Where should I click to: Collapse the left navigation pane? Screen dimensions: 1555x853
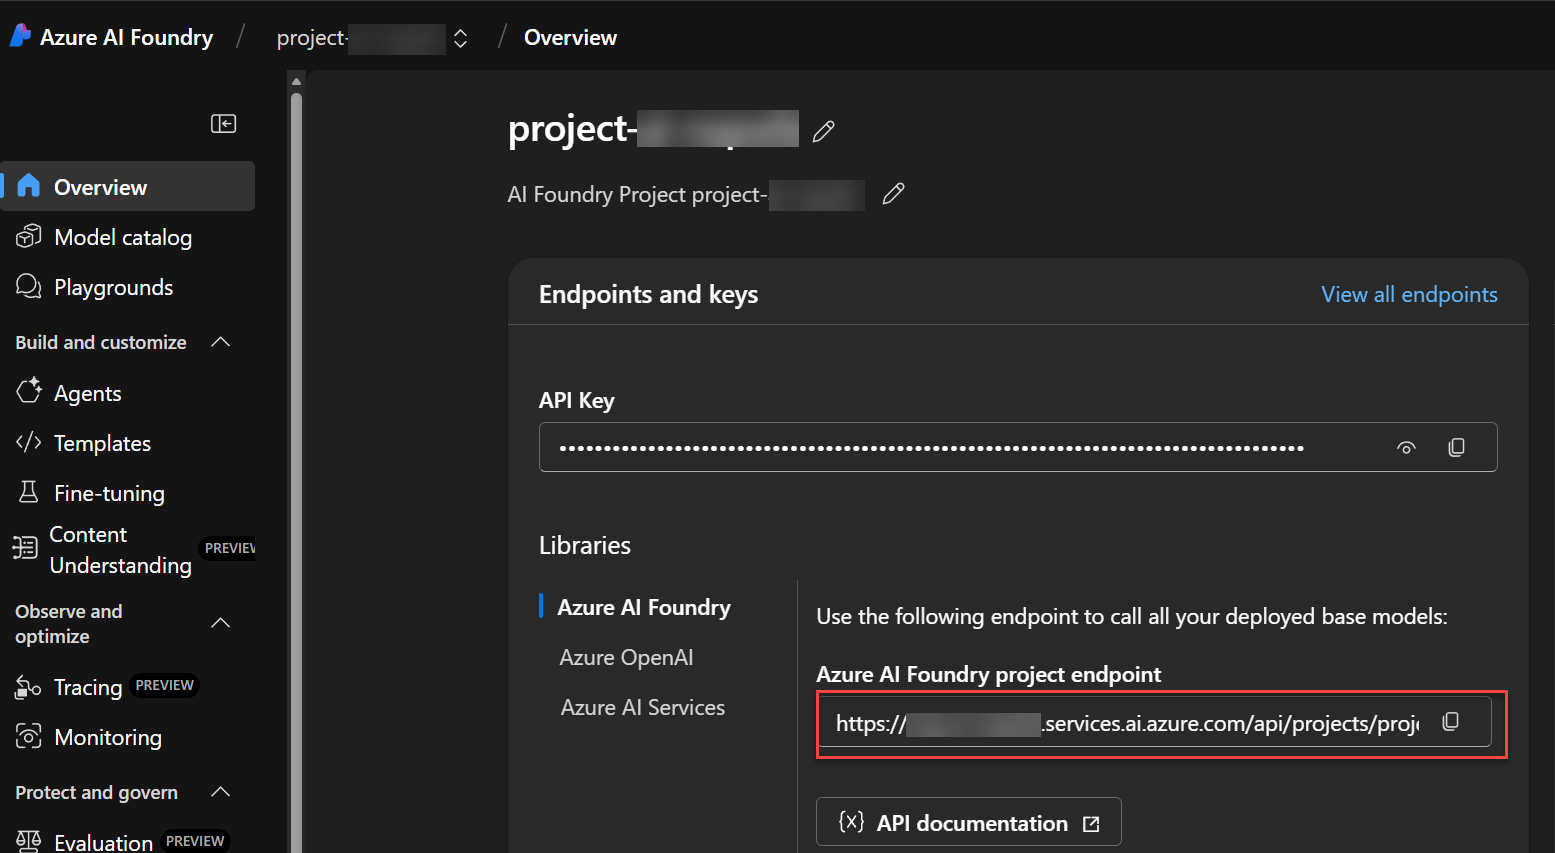tap(223, 123)
